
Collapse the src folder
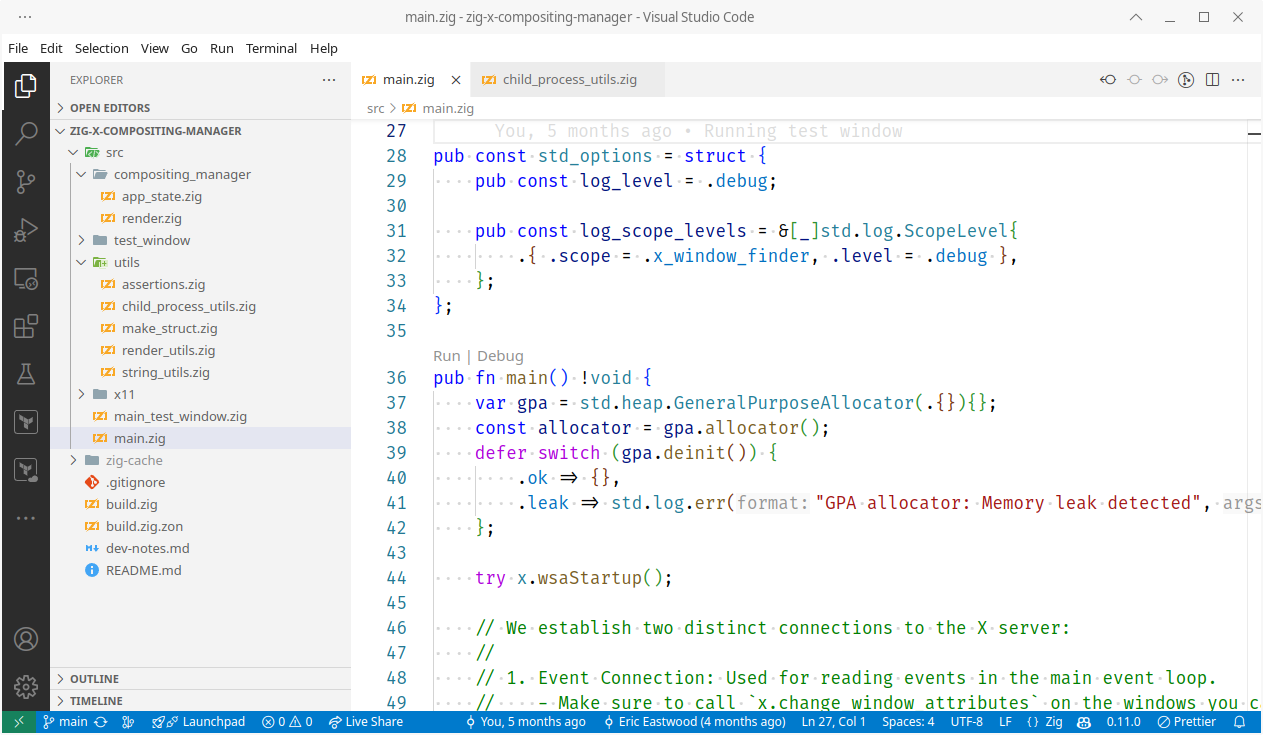tap(200, 153)
